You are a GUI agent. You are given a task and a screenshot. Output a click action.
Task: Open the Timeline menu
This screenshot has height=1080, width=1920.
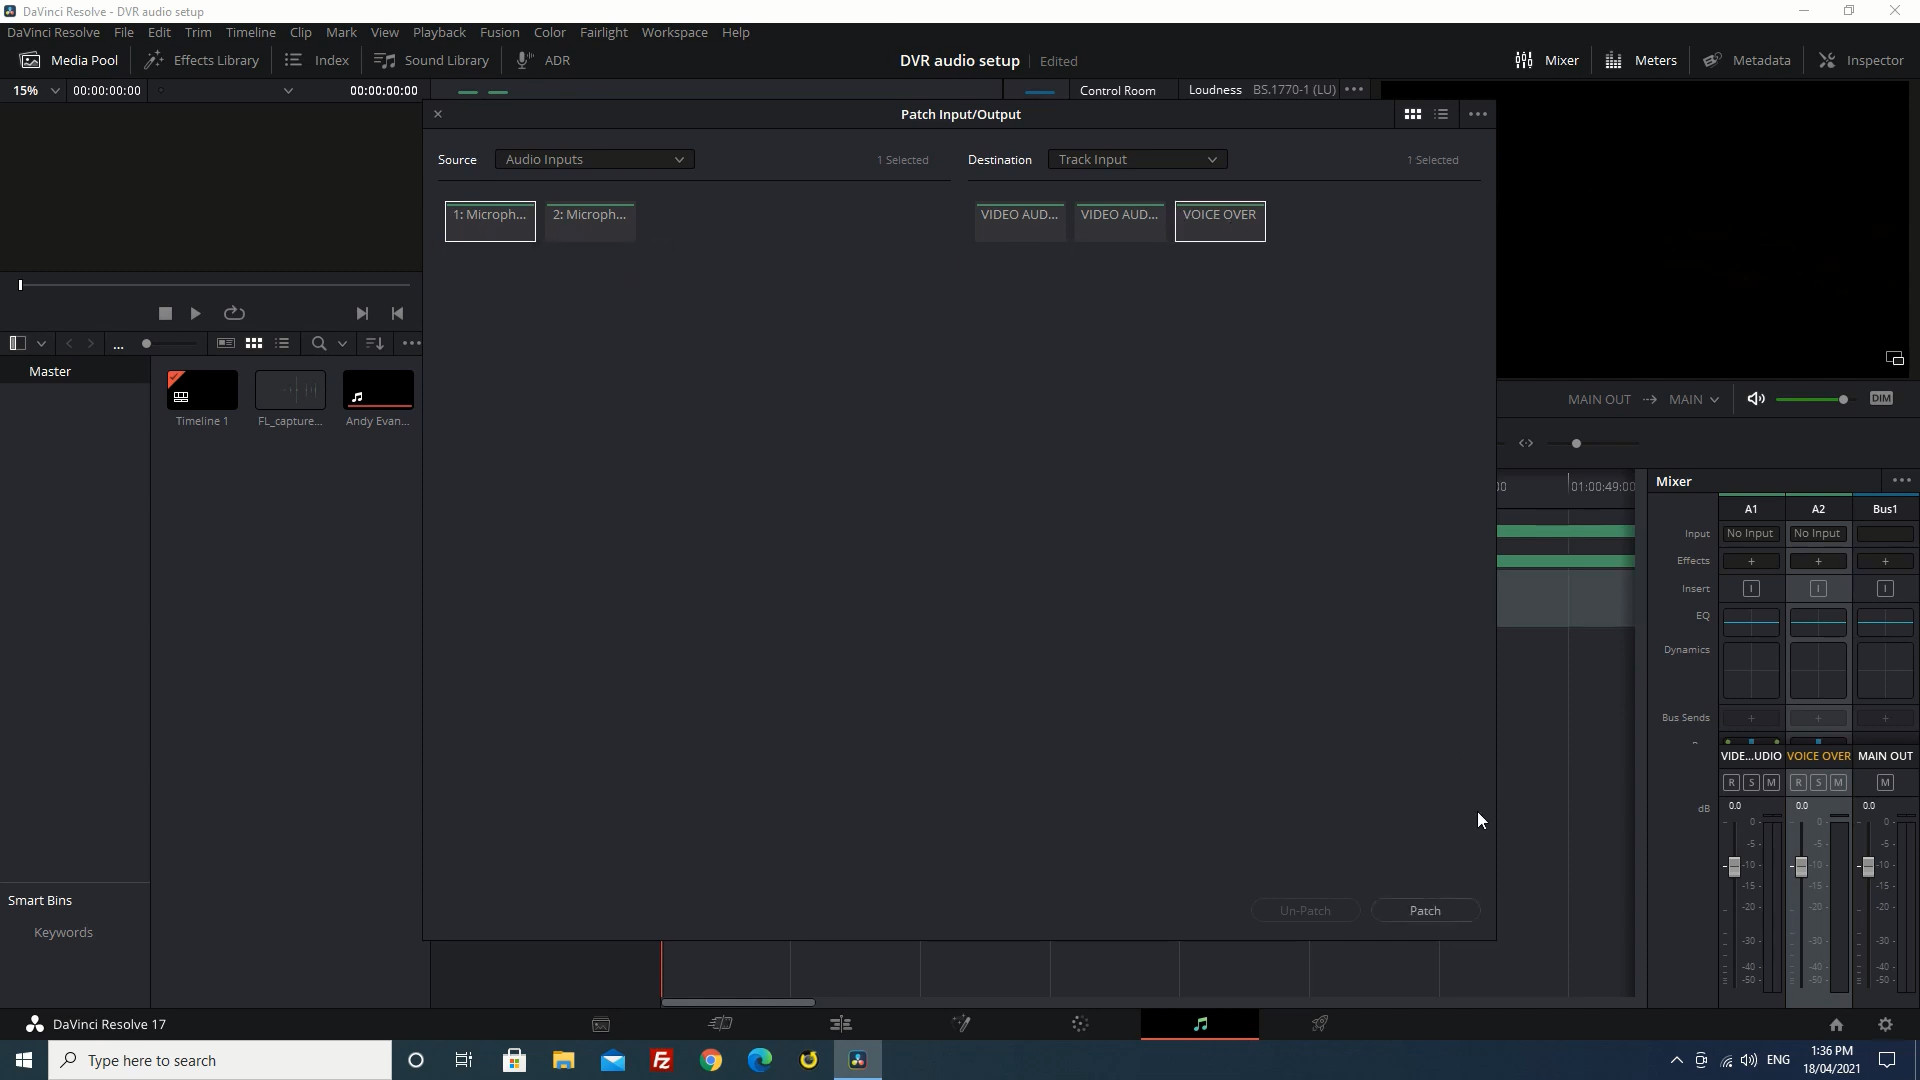point(250,32)
